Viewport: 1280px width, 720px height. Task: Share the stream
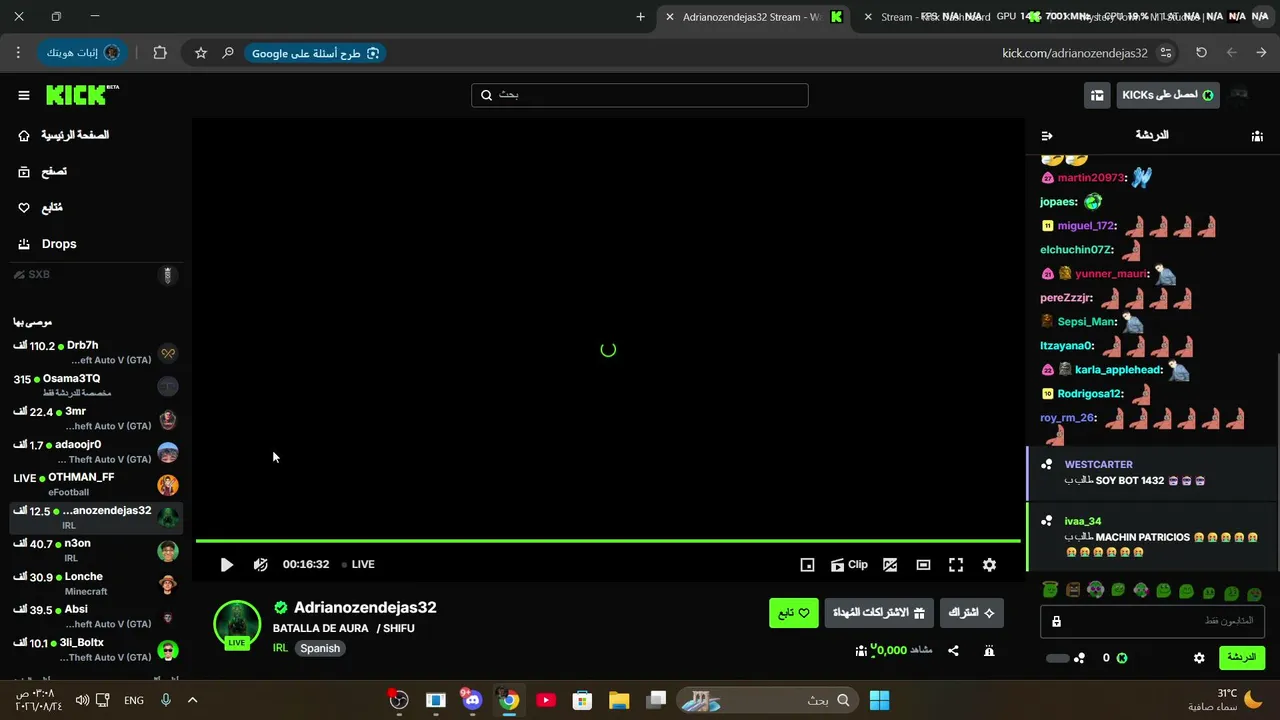pyautogui.click(x=953, y=651)
